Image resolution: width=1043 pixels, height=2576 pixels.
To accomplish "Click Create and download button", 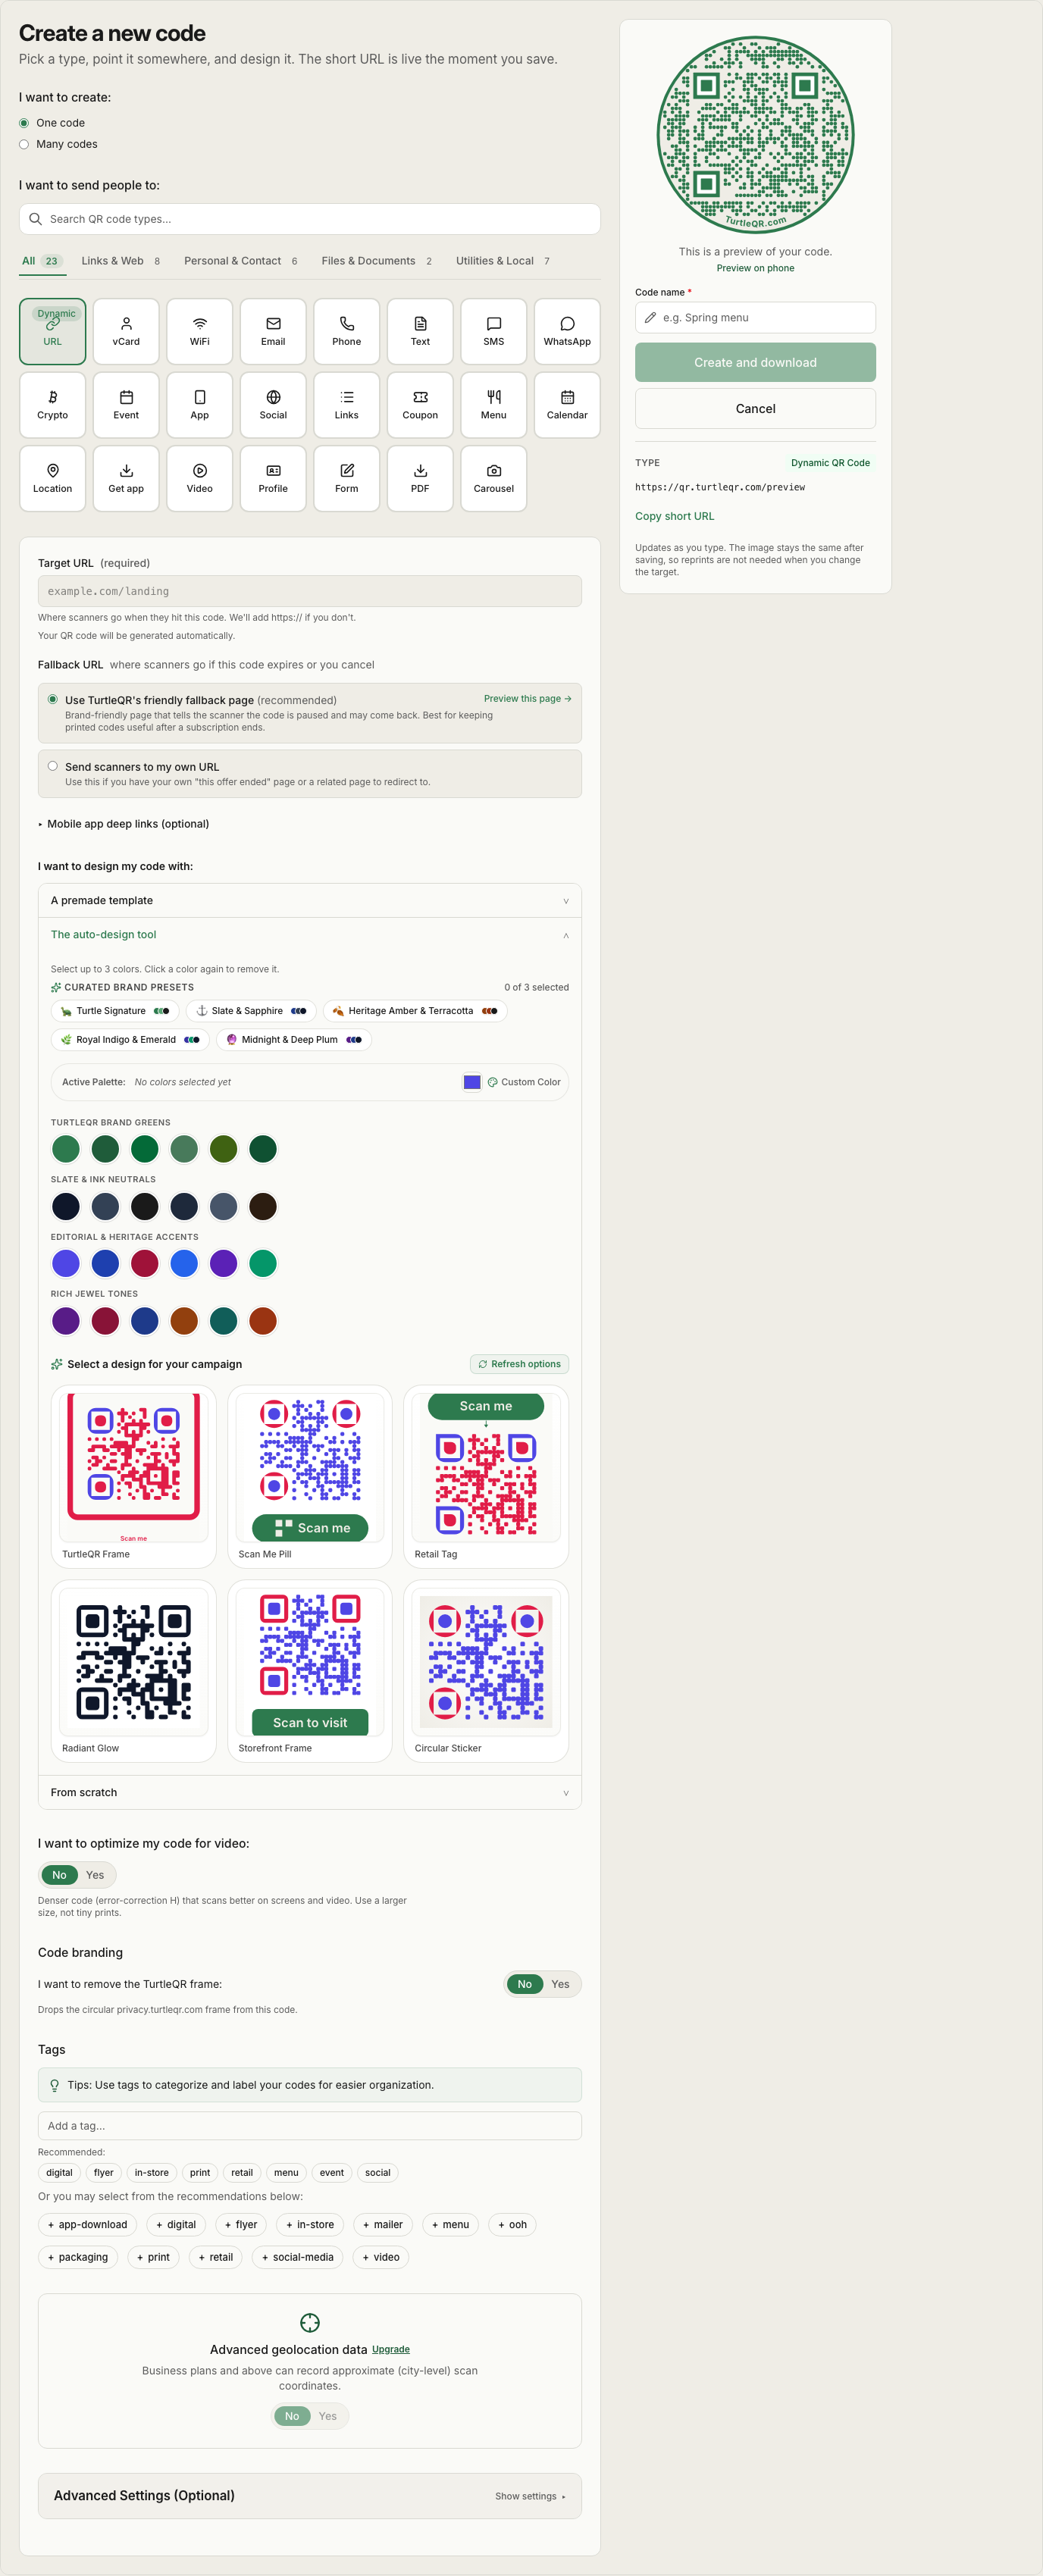I will click(x=755, y=362).
